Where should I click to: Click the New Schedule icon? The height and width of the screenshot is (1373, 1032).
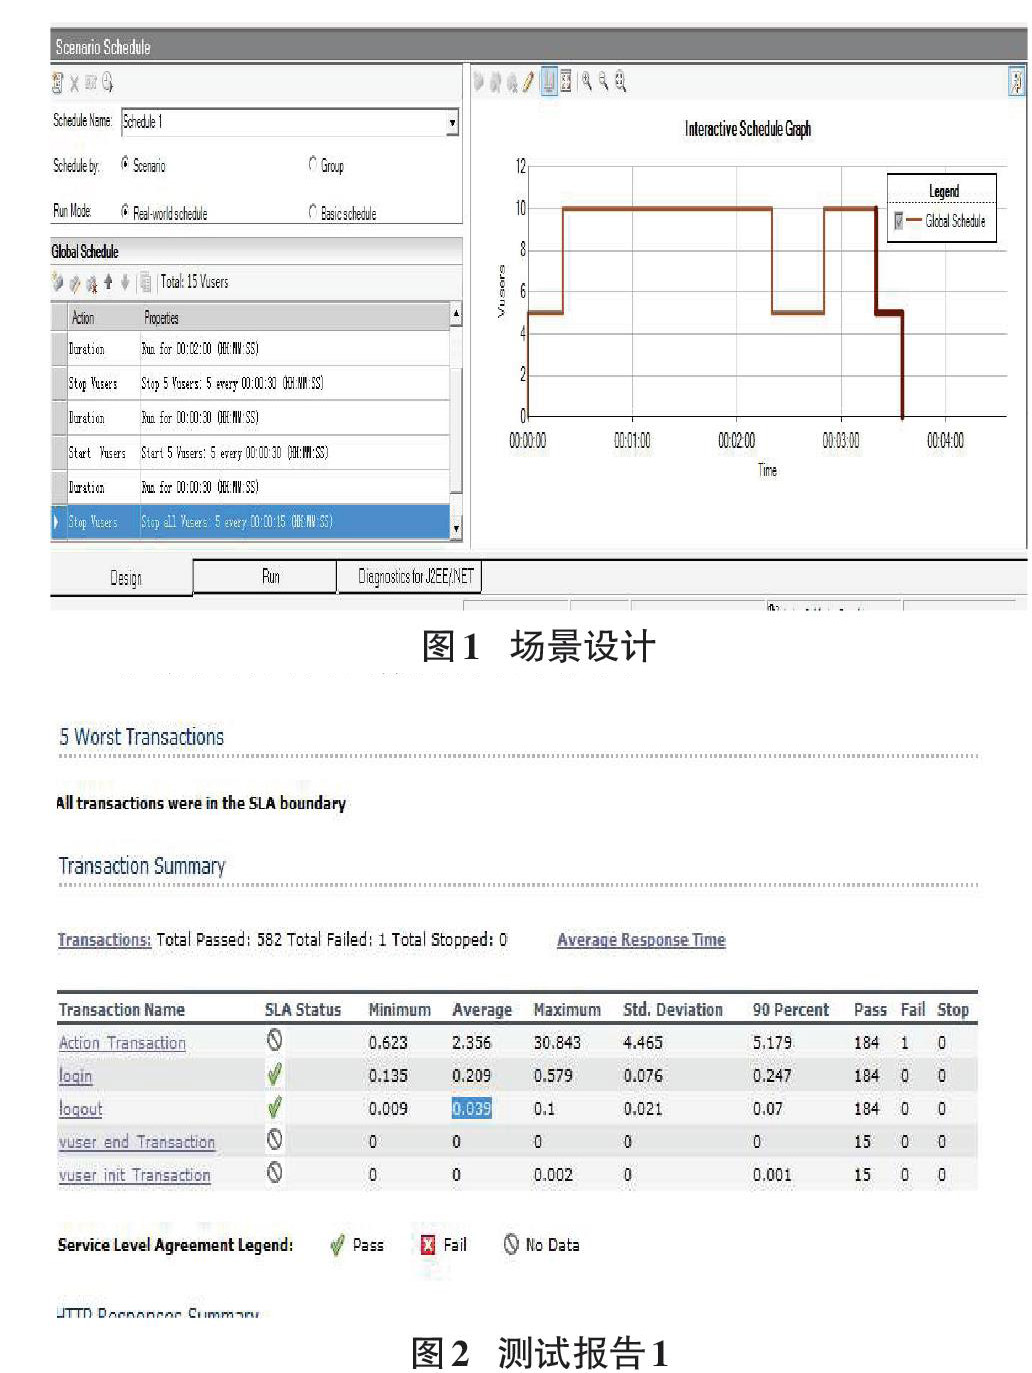[x=57, y=83]
